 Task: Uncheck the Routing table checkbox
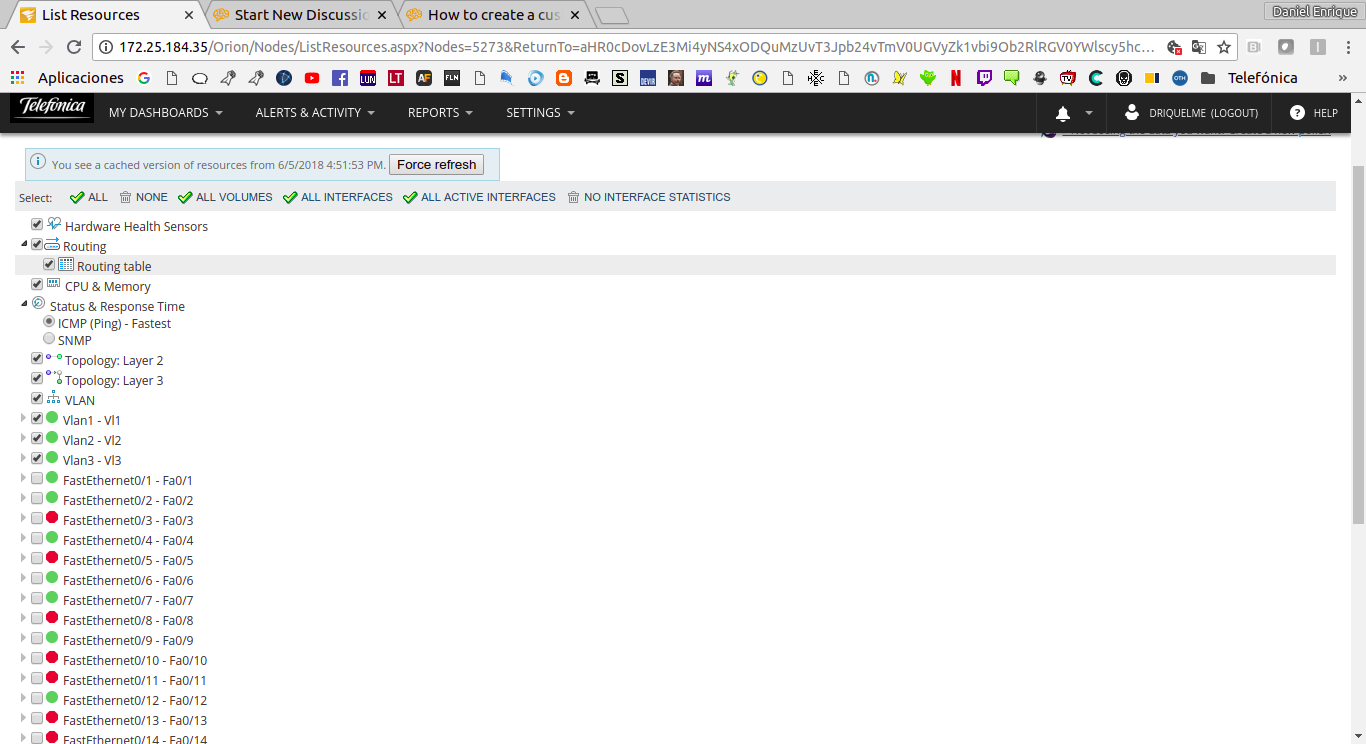coord(49,265)
